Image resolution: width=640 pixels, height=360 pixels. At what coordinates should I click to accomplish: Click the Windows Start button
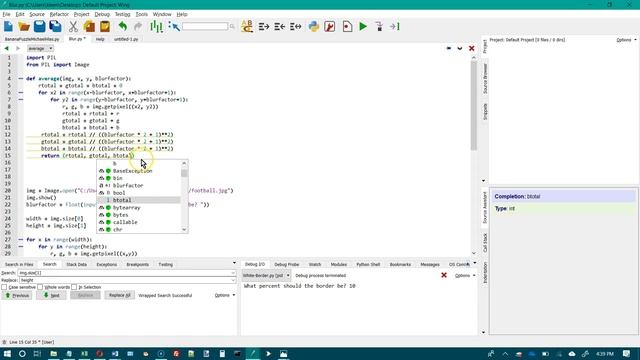[7, 353]
